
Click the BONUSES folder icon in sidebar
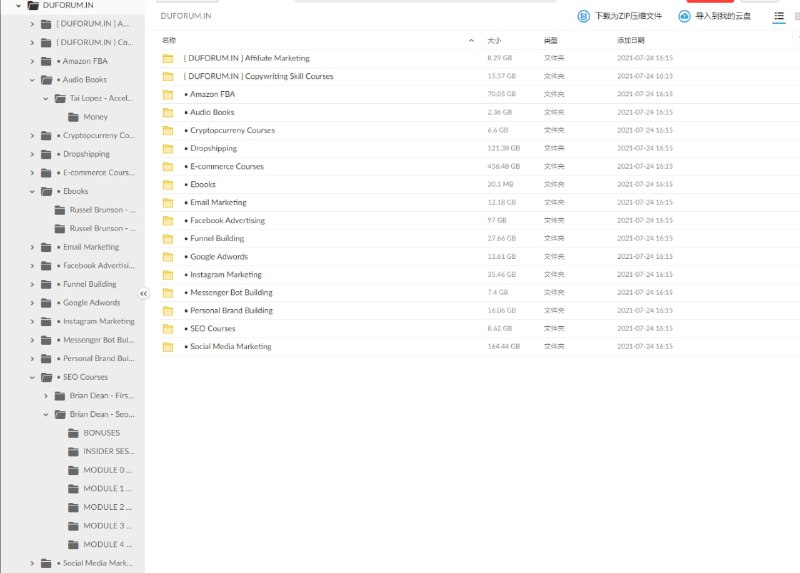(73, 433)
